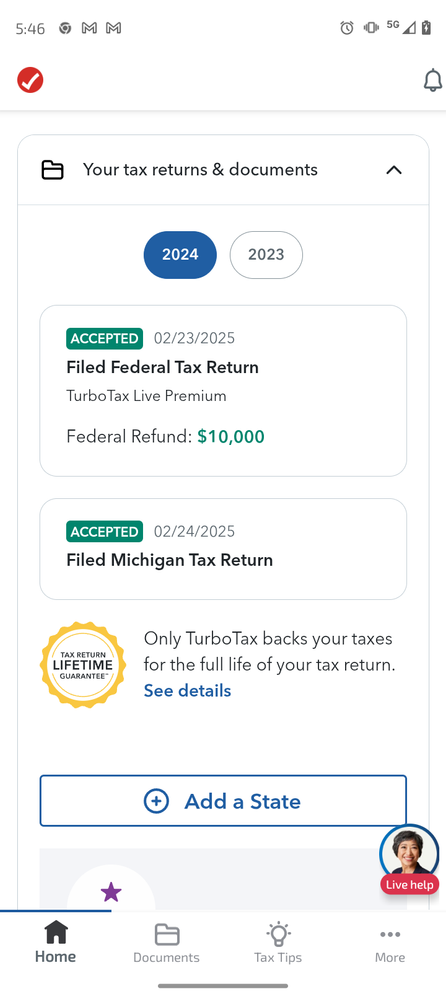
Task: Tap the TurboTax red checkmark logo
Action: click(30, 80)
